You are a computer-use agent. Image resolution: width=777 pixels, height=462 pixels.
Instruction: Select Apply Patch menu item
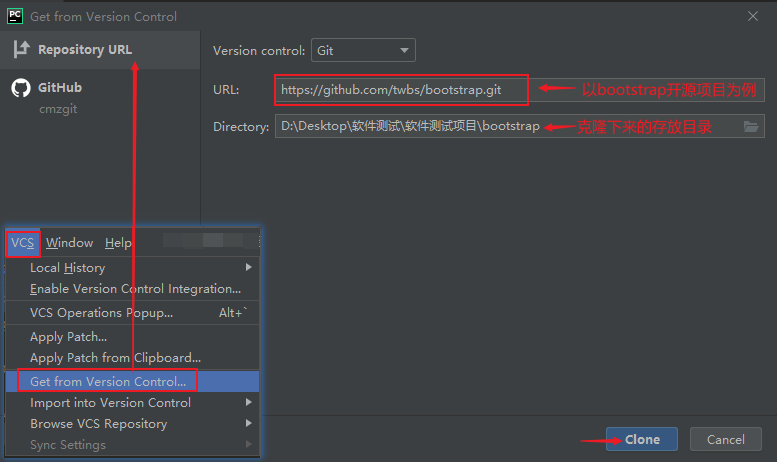[132, 337]
